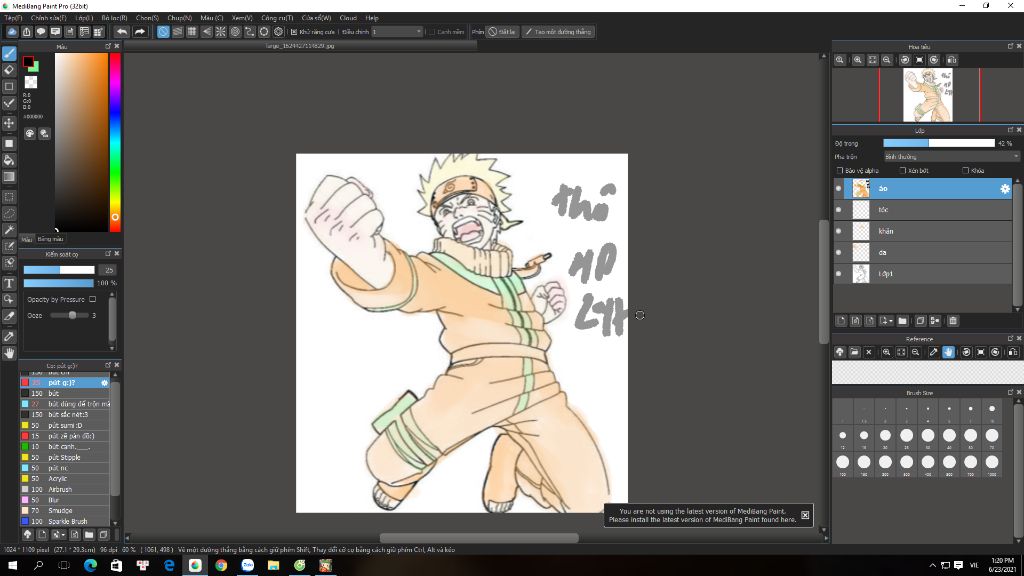Open the Bộ lọc(R) menu
The height and width of the screenshot is (576, 1024).
114,18
